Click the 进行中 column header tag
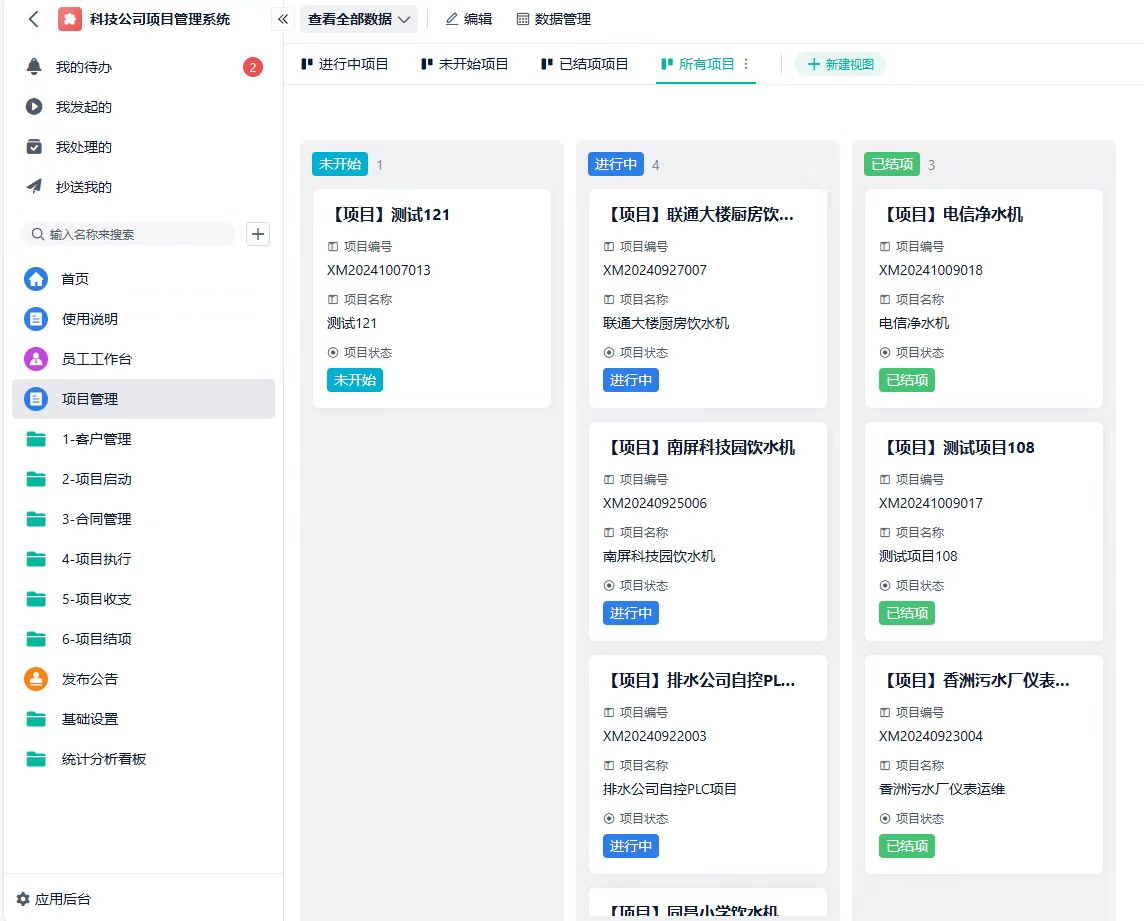1144x921 pixels. (x=616, y=164)
